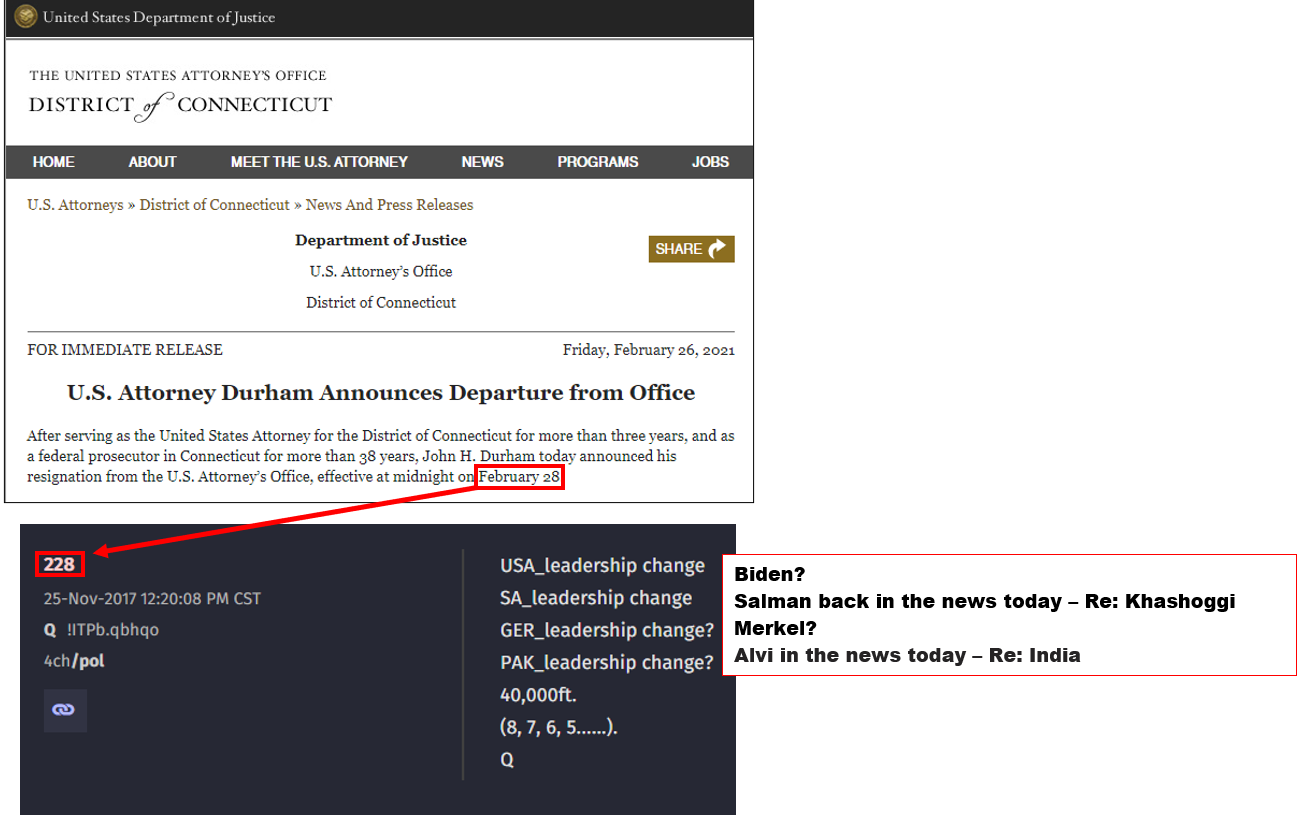Image resolution: width=1307 pixels, height=823 pixels.
Task: Click the line USA_leadership change
Action: 602,566
